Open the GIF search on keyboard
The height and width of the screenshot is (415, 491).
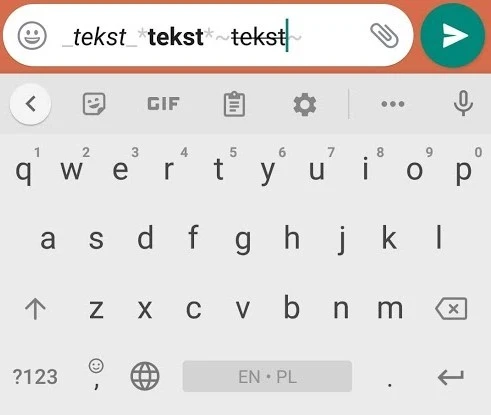click(163, 104)
